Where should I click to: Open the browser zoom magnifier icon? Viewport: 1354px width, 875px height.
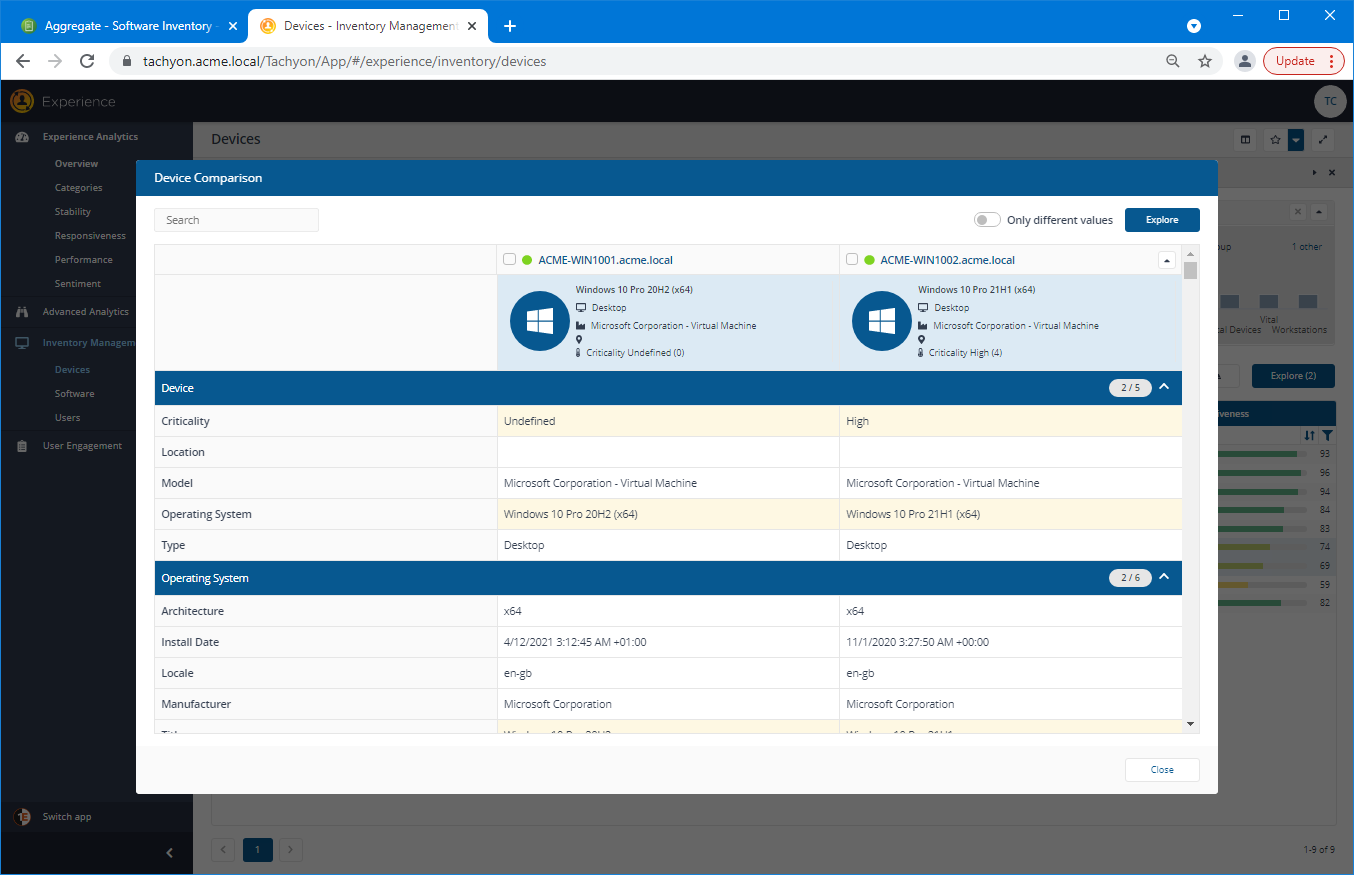[x=1173, y=61]
